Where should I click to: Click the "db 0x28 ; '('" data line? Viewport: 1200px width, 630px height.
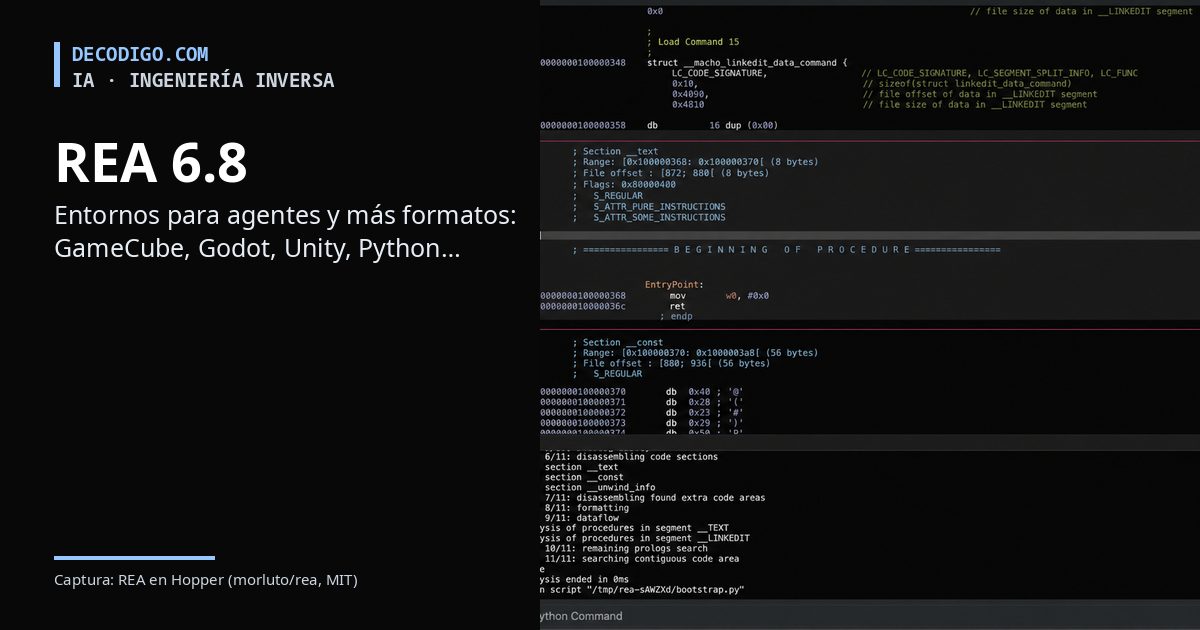point(705,402)
